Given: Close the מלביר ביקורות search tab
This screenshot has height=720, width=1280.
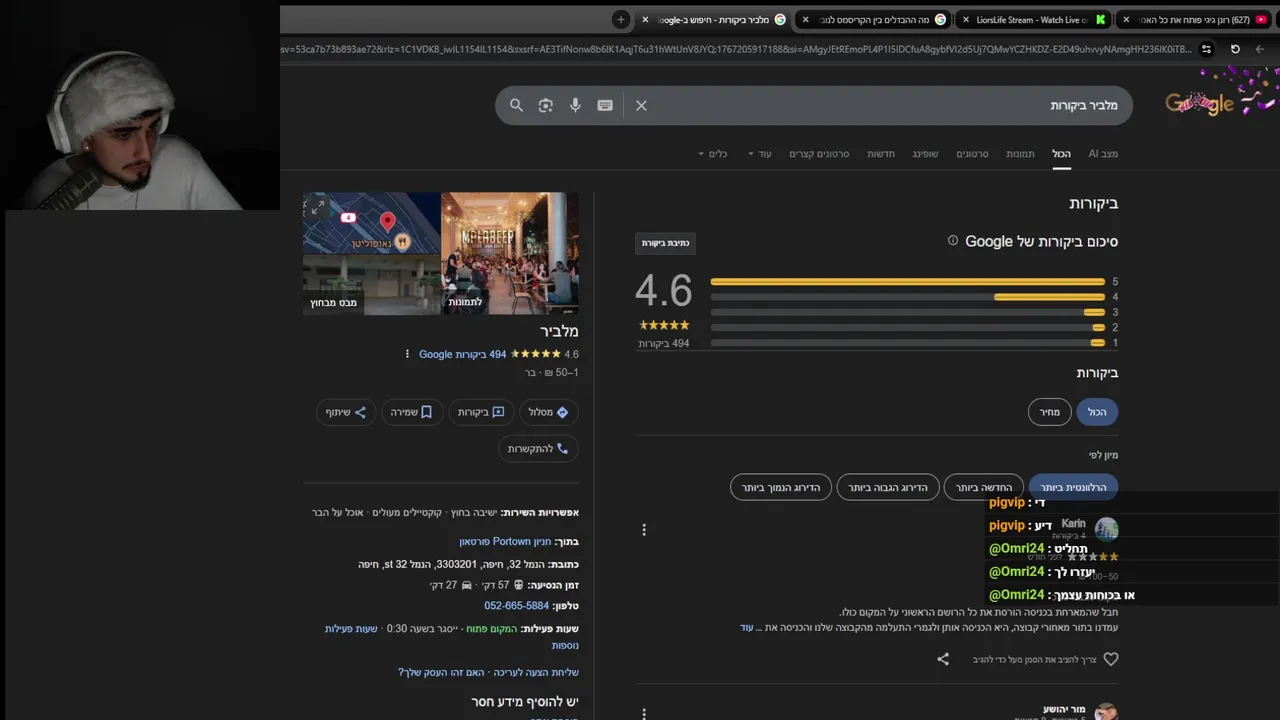Looking at the screenshot, I should (645, 19).
